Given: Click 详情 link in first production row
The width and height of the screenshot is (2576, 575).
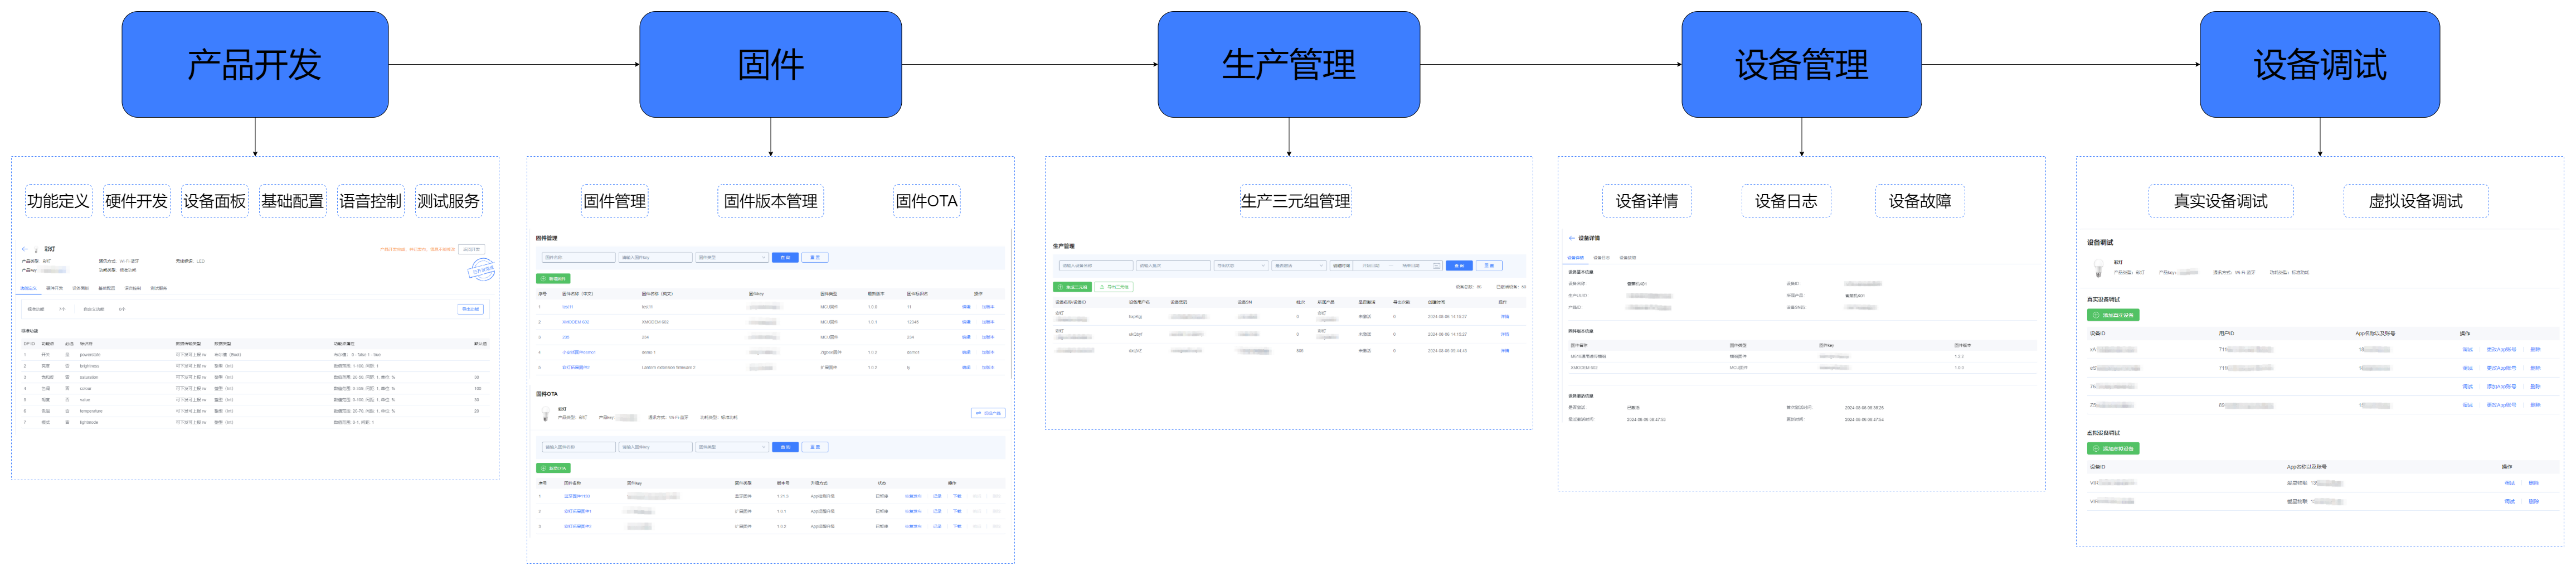Looking at the screenshot, I should pyautogui.click(x=1504, y=317).
